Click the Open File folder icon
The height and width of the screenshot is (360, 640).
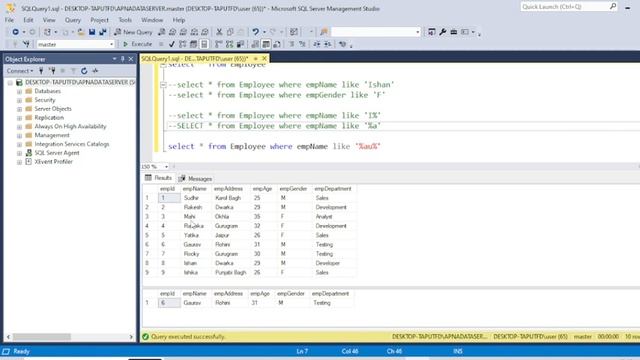81,32
